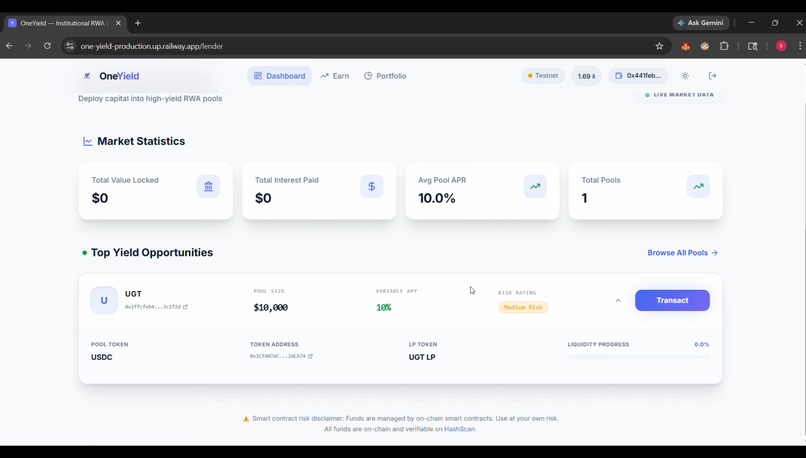
Task: Open the HashScan link
Action: [x=459, y=429]
